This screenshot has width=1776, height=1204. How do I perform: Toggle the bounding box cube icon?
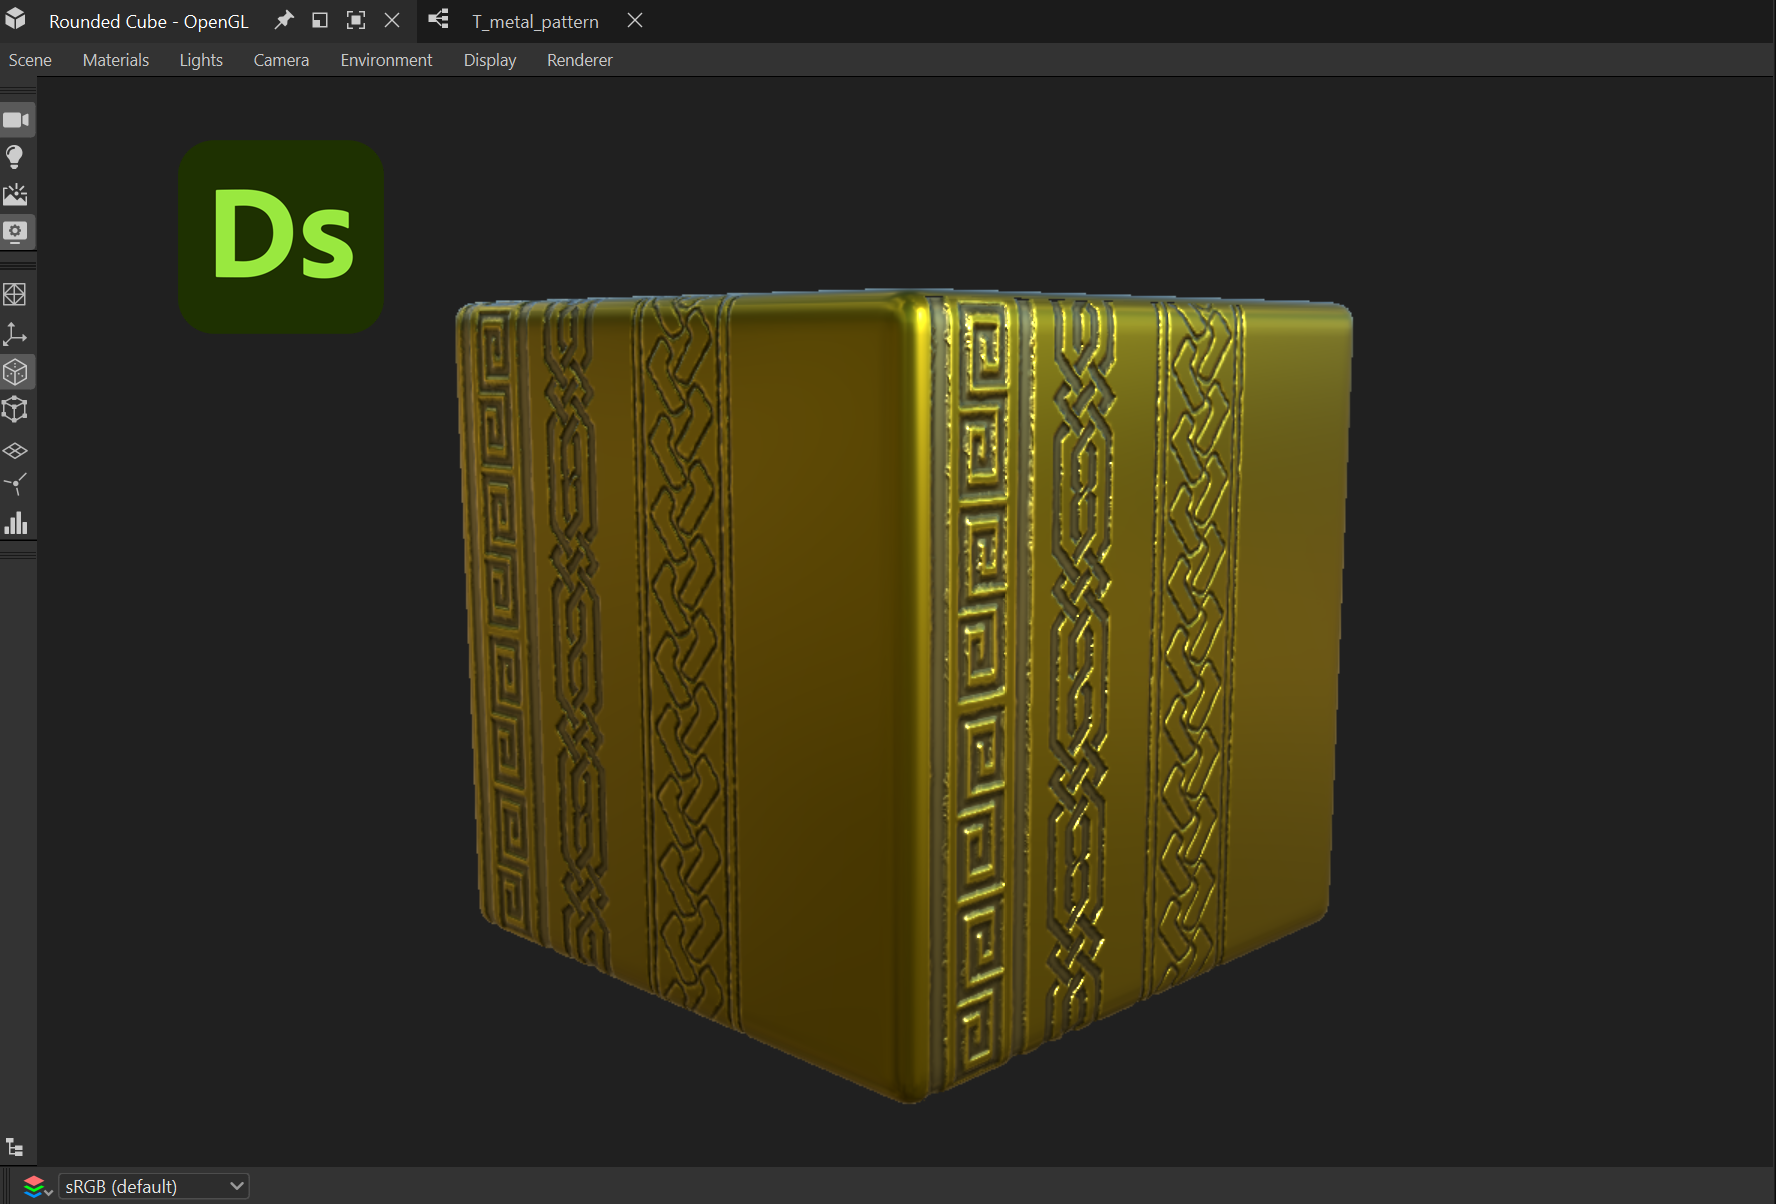pos(15,410)
